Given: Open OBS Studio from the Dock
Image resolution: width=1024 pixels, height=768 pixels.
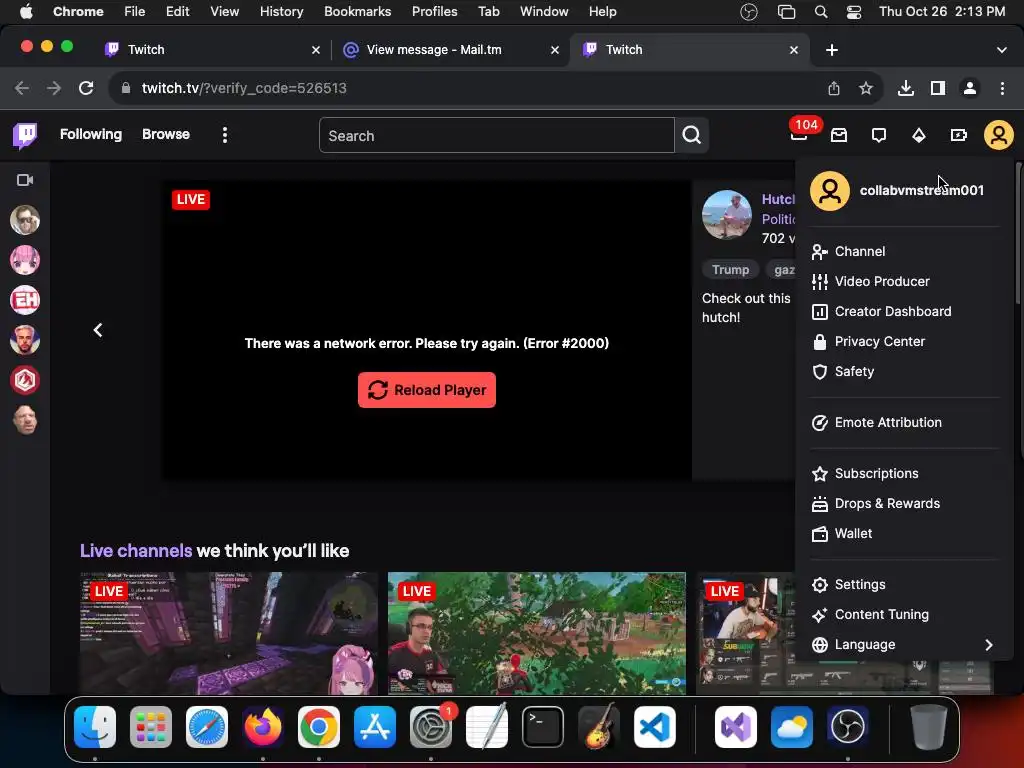Looking at the screenshot, I should tap(847, 727).
